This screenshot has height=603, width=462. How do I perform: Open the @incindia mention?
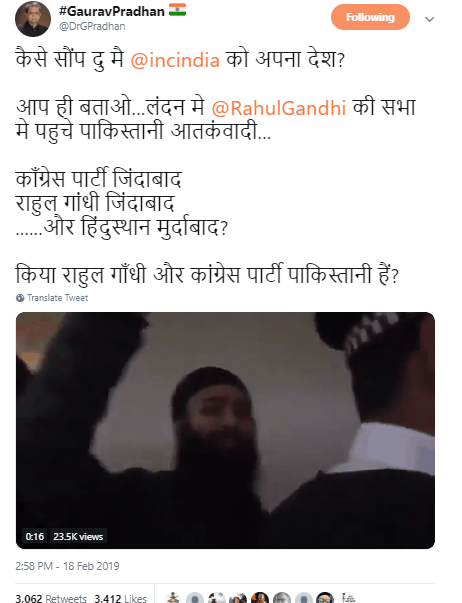point(175,60)
